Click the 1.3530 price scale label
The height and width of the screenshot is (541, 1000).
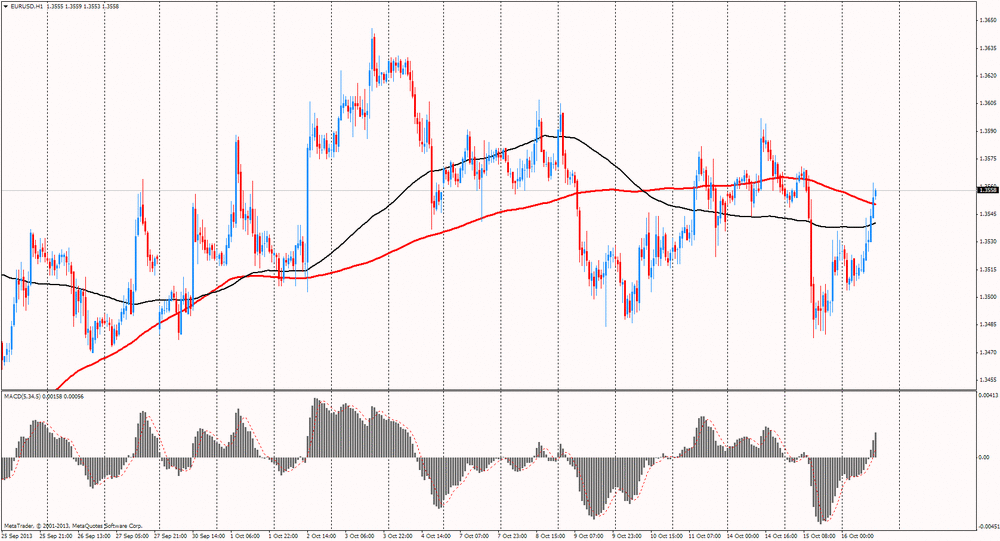[988, 241]
